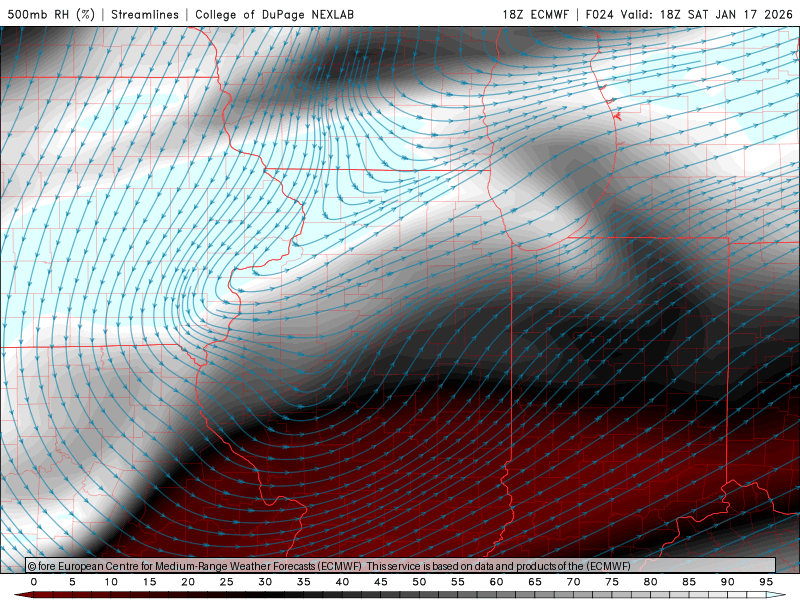Click legend value "75"
This screenshot has width=800, height=600.
(x=612, y=582)
